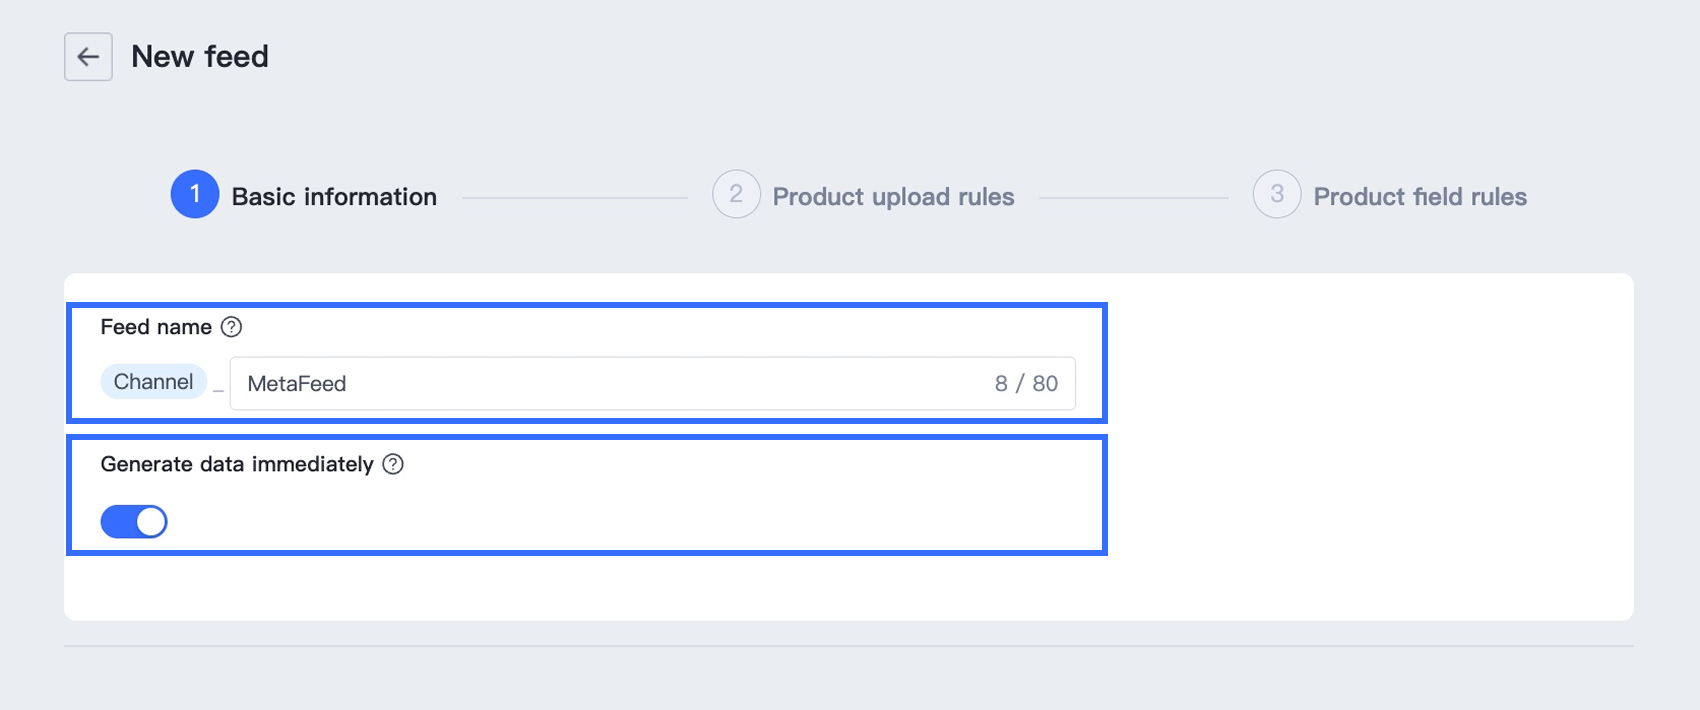1700x710 pixels.
Task: Open the Feed name help tooltip icon
Action: [231, 327]
